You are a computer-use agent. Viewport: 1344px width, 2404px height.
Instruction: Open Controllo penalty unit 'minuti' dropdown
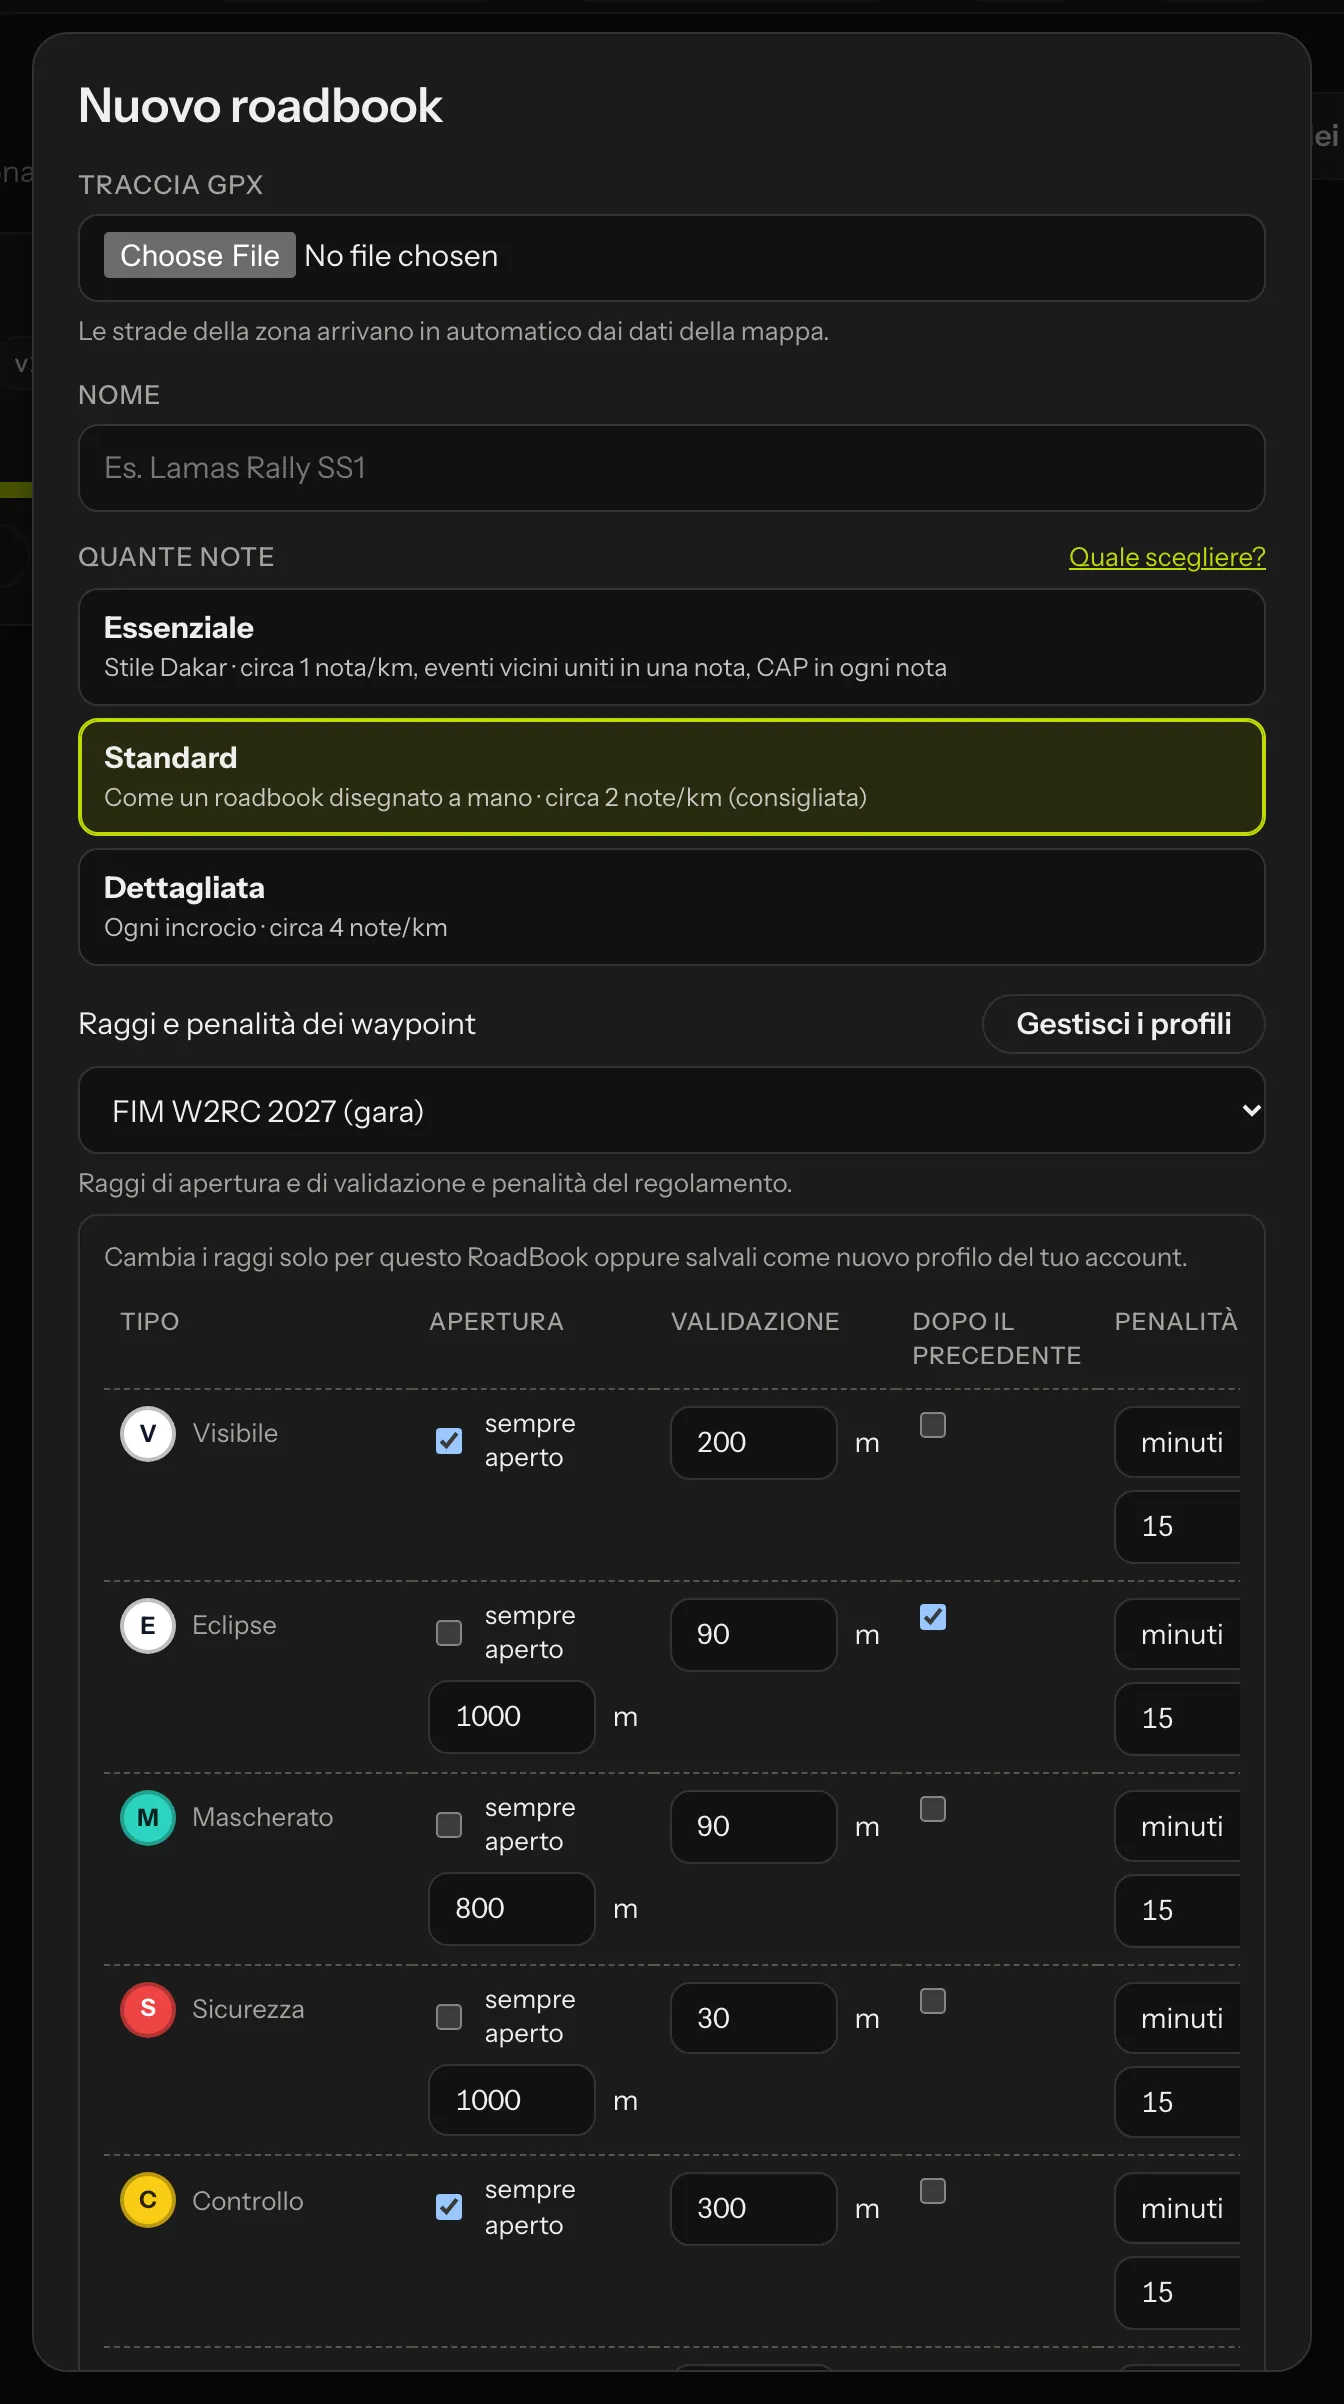[x=1178, y=2208]
